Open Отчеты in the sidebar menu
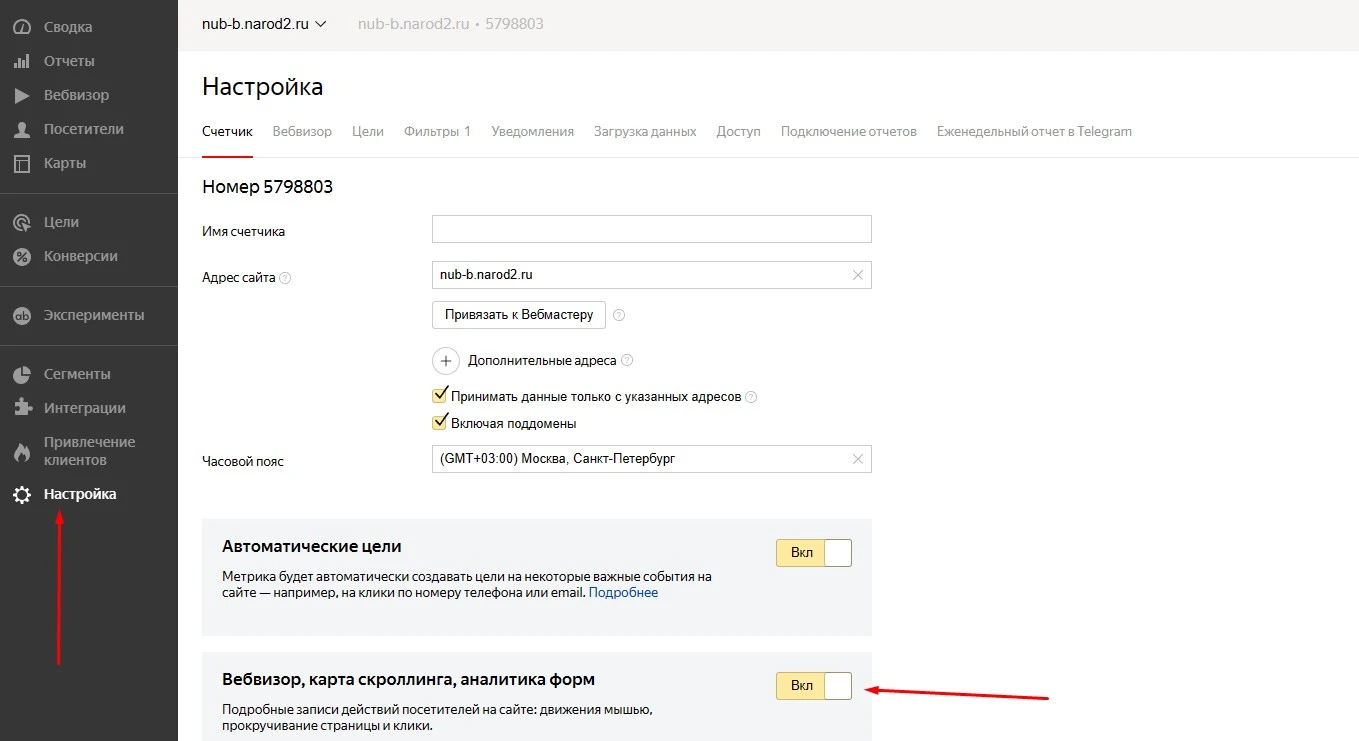Screen dimensions: 1359x741 tap(69, 61)
